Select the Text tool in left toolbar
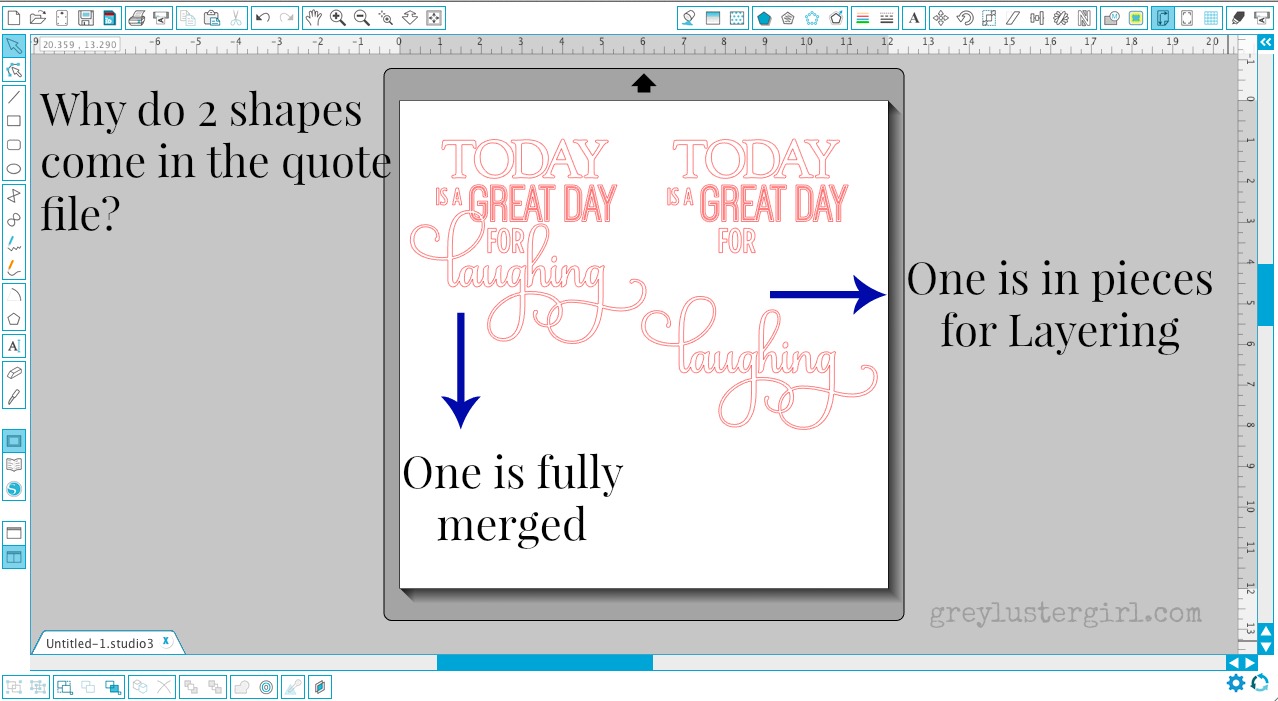The image size is (1278, 701). click(x=14, y=346)
